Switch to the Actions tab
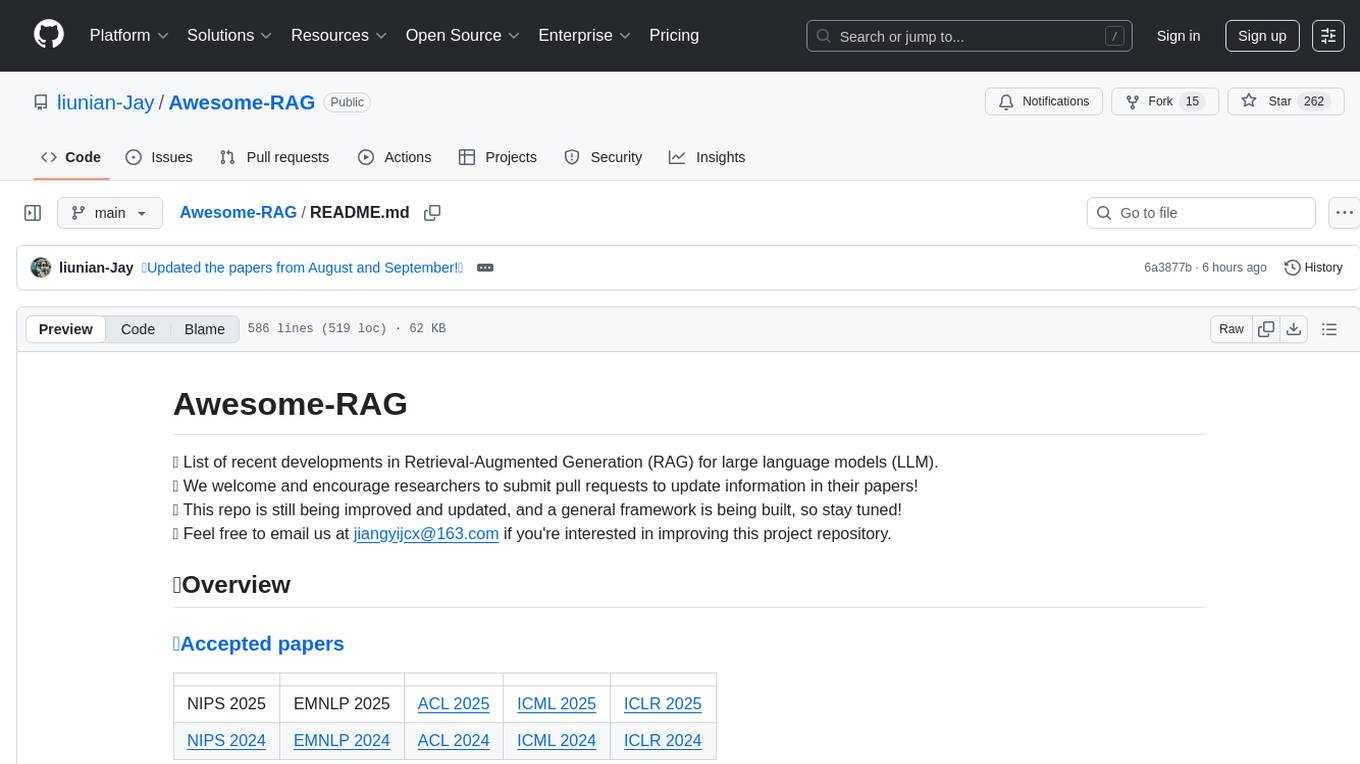 click(394, 157)
